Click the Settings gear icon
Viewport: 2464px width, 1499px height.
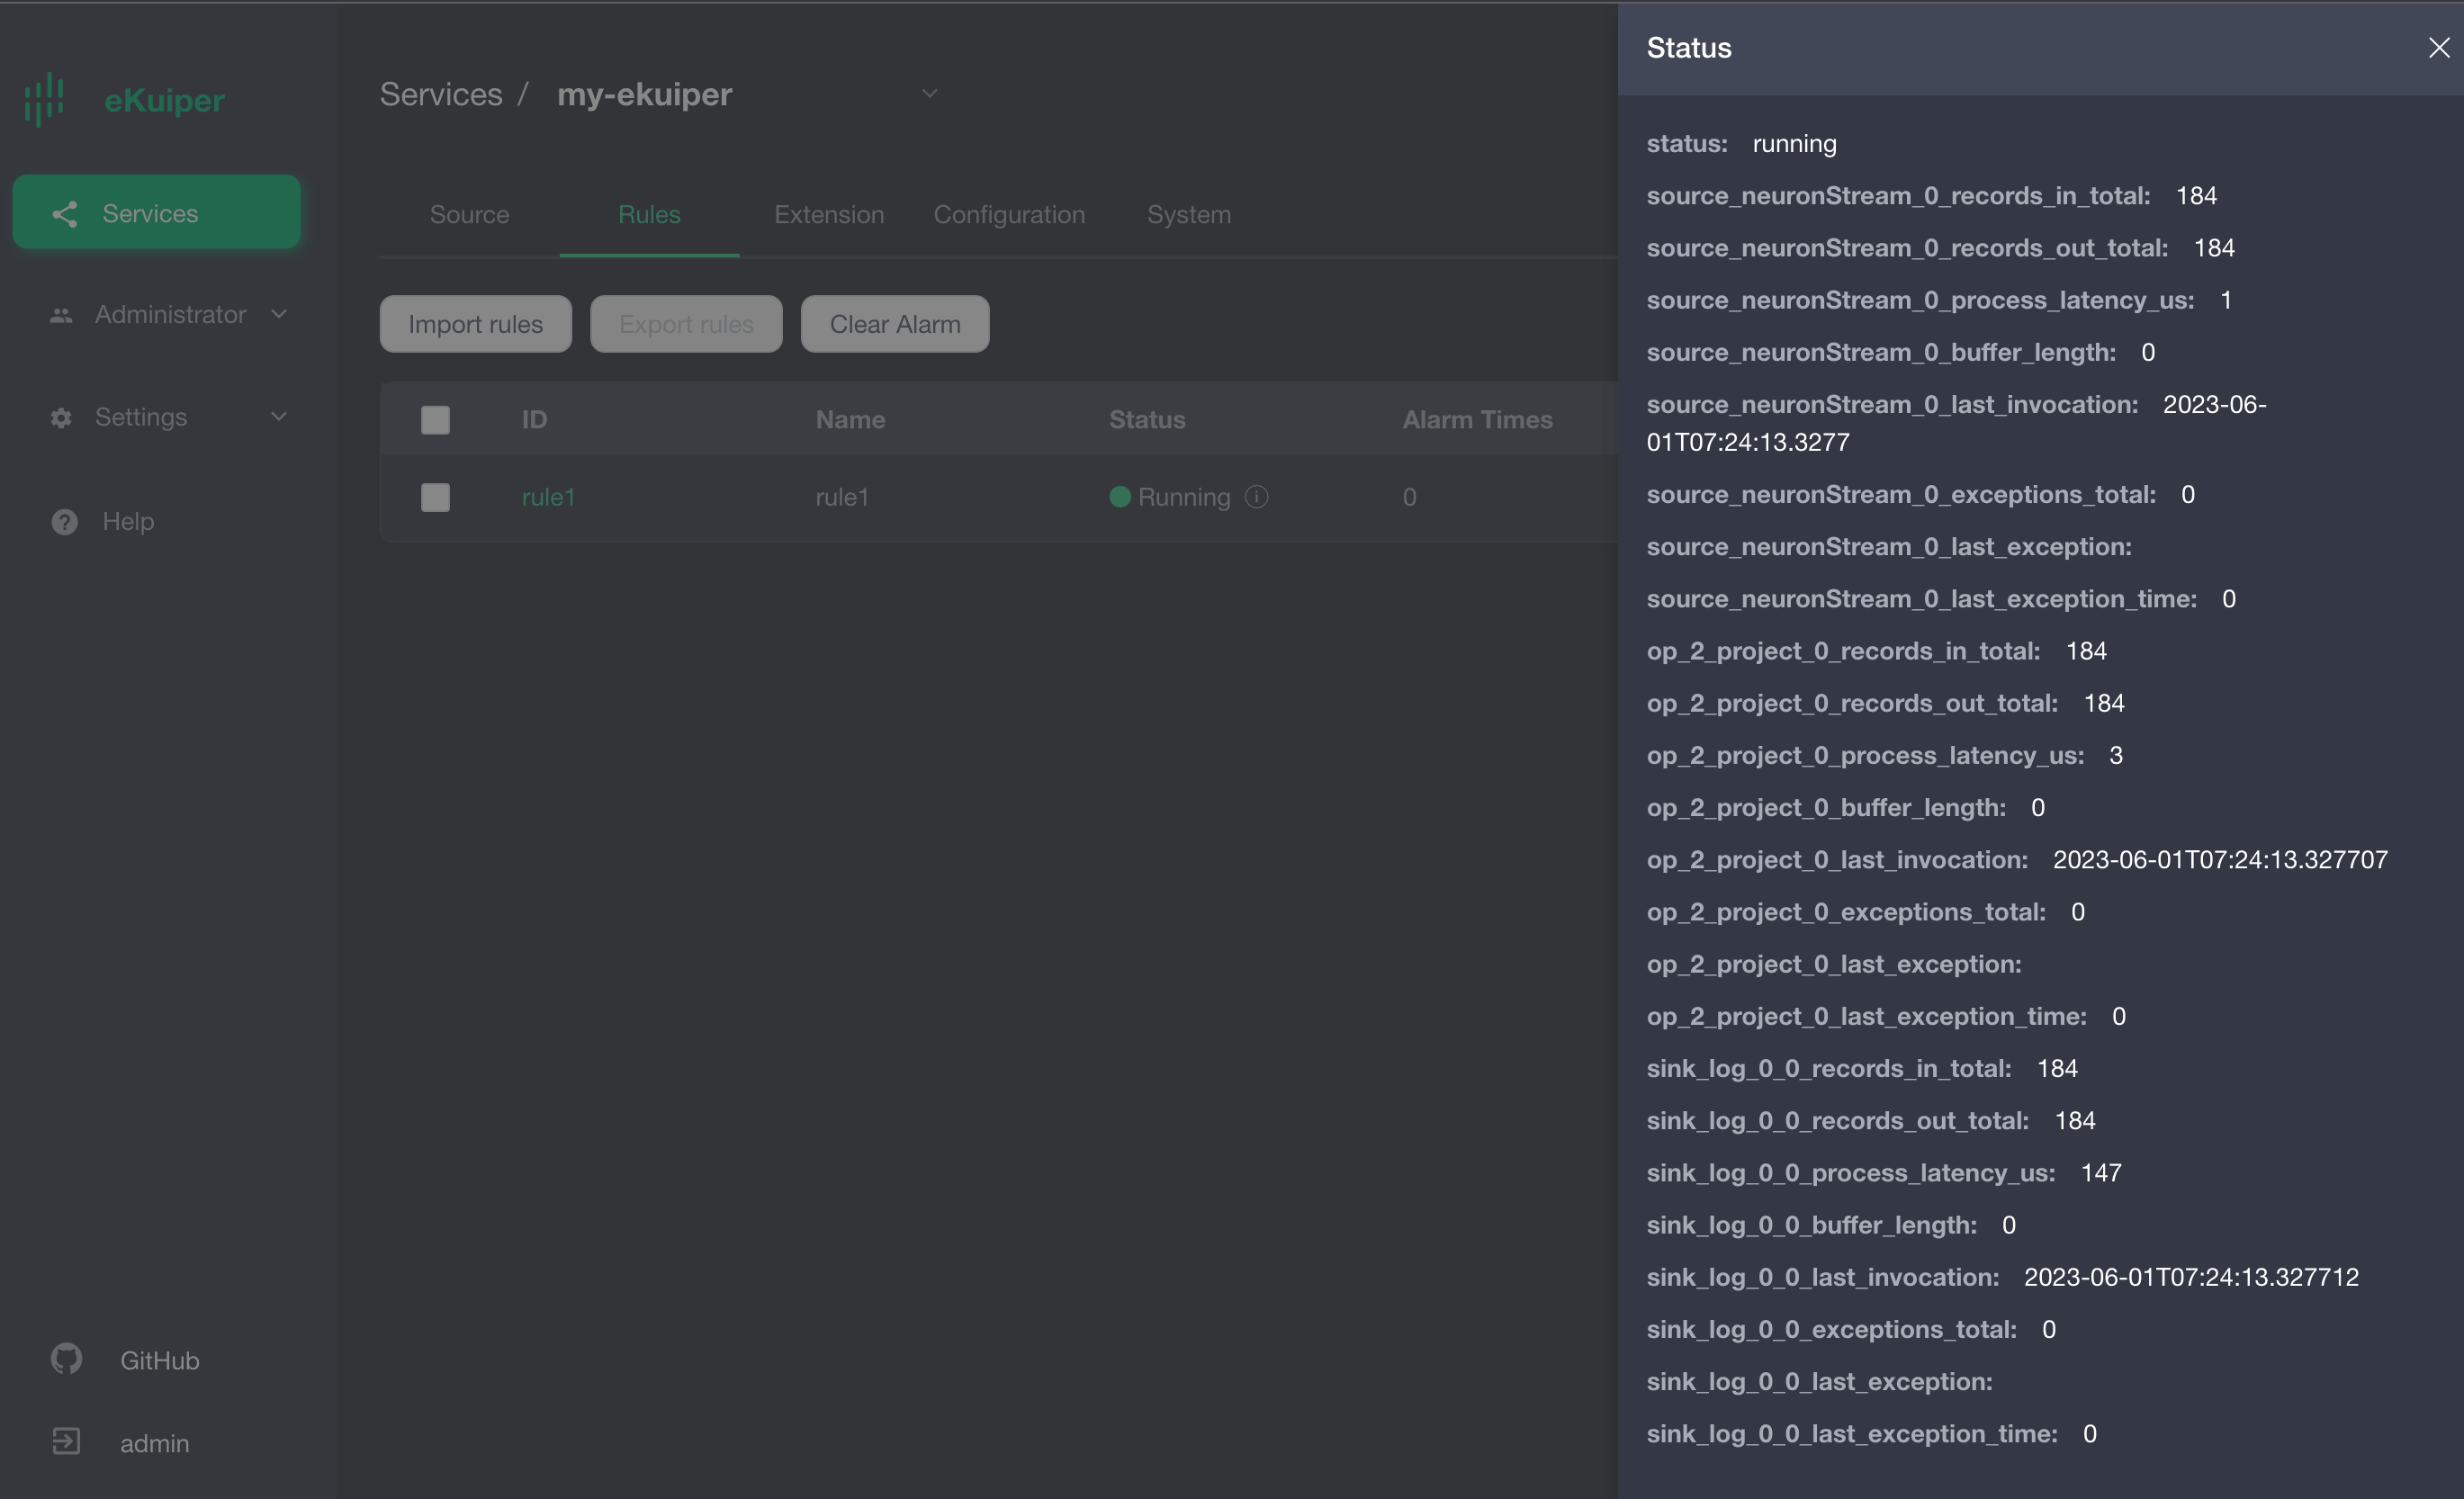(61, 418)
